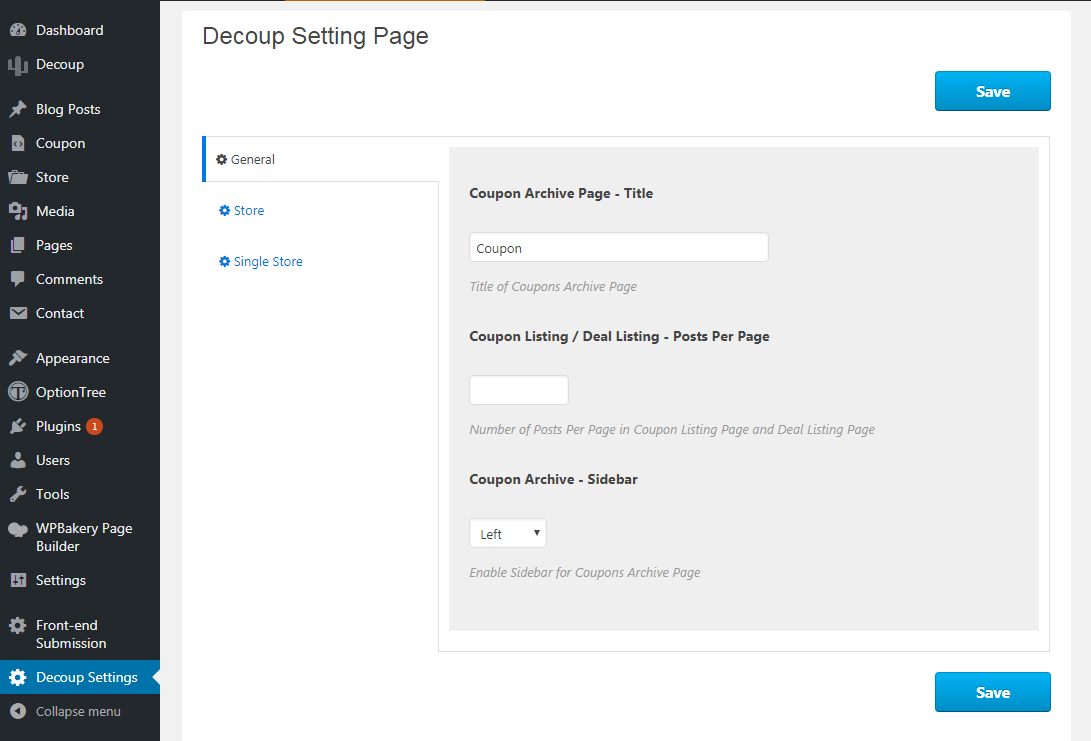
Task: Switch to the Store settings tab
Action: point(247,210)
